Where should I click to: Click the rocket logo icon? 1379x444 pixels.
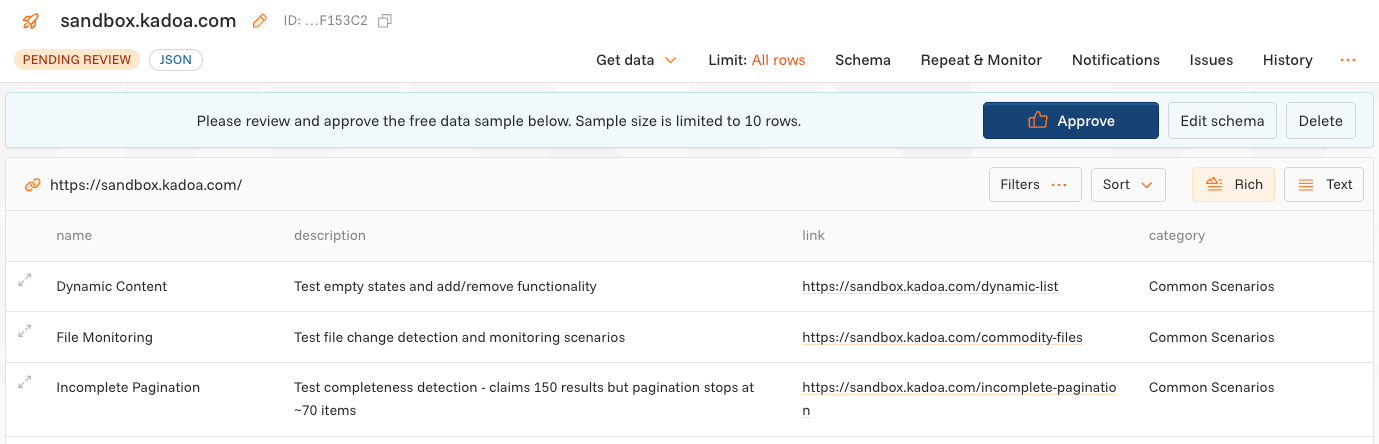pos(31,20)
